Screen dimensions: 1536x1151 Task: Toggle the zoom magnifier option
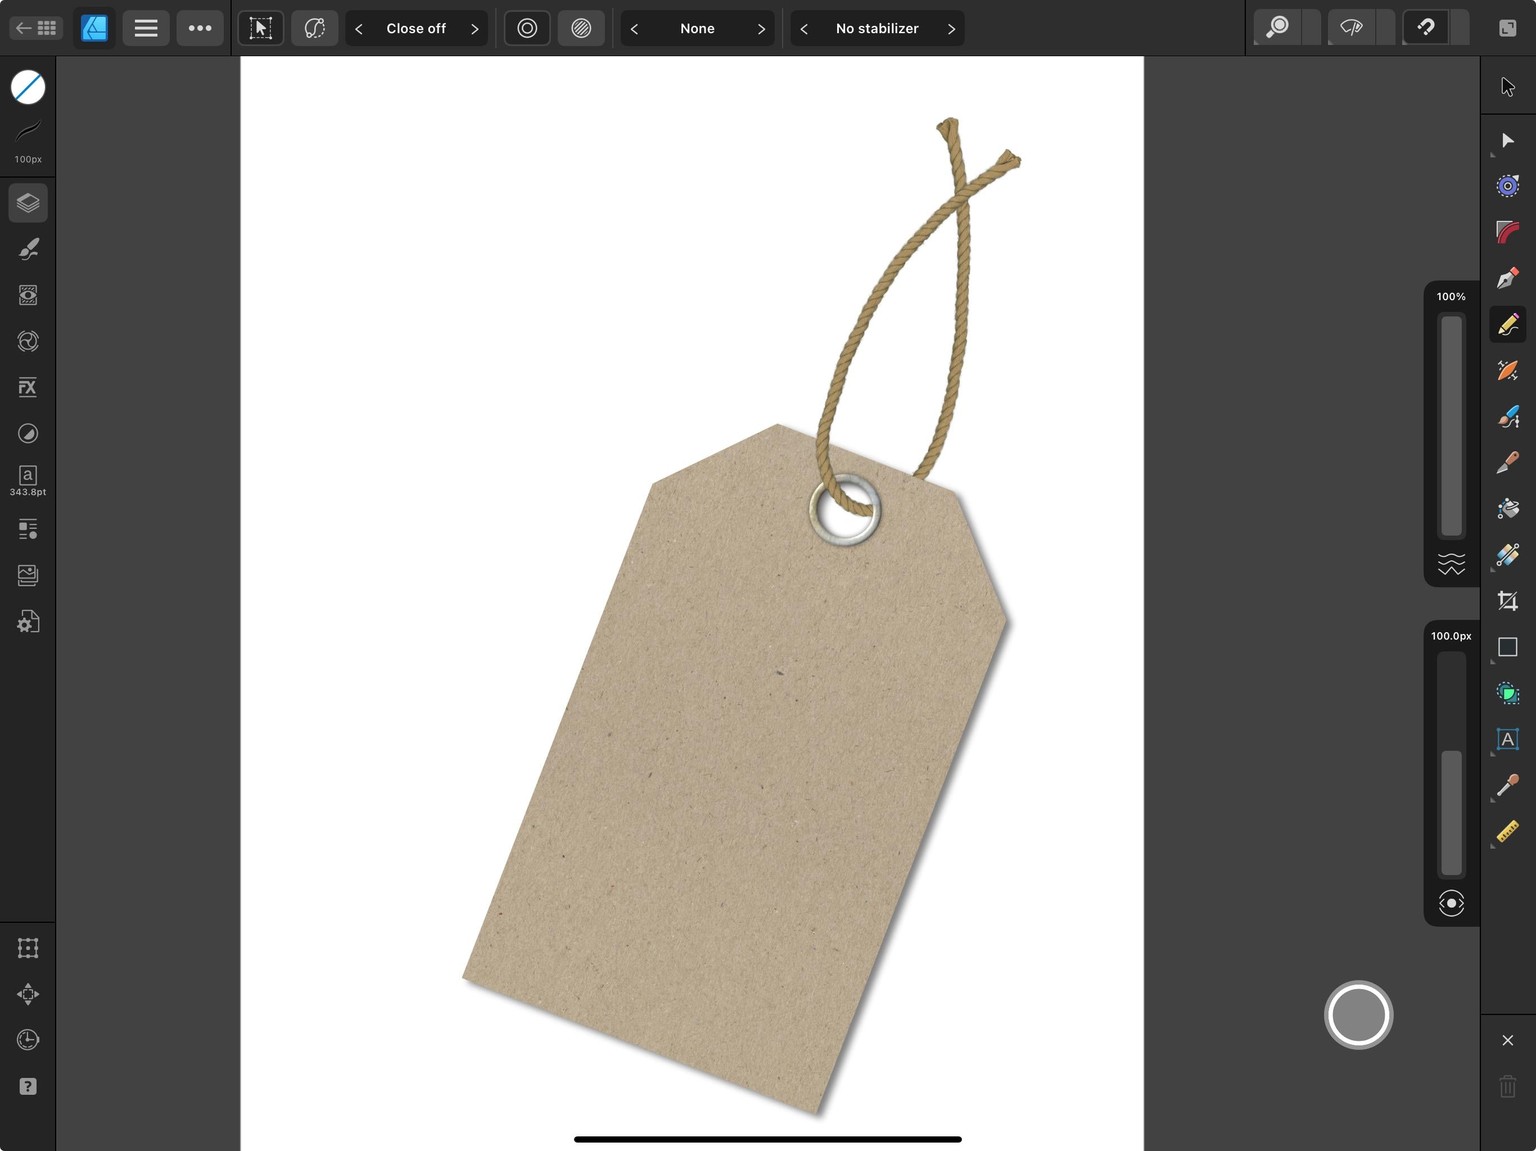click(1277, 28)
